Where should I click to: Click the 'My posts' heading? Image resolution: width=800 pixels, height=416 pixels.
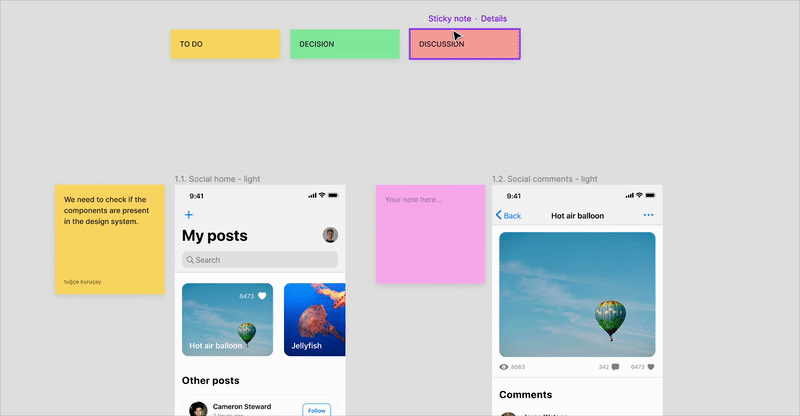(214, 235)
